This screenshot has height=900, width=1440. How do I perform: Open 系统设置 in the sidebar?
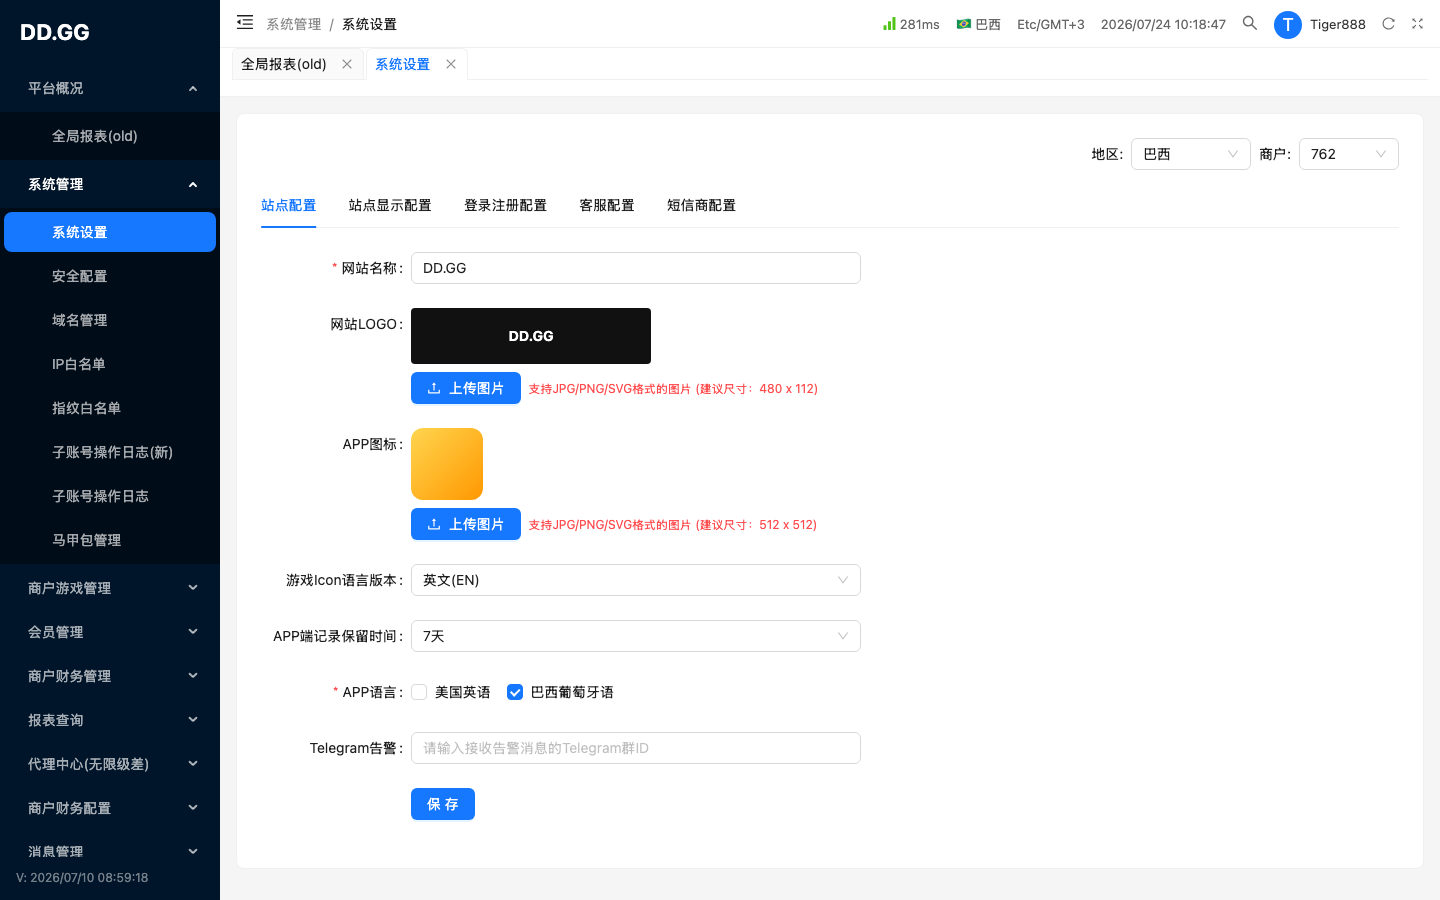[110, 232]
